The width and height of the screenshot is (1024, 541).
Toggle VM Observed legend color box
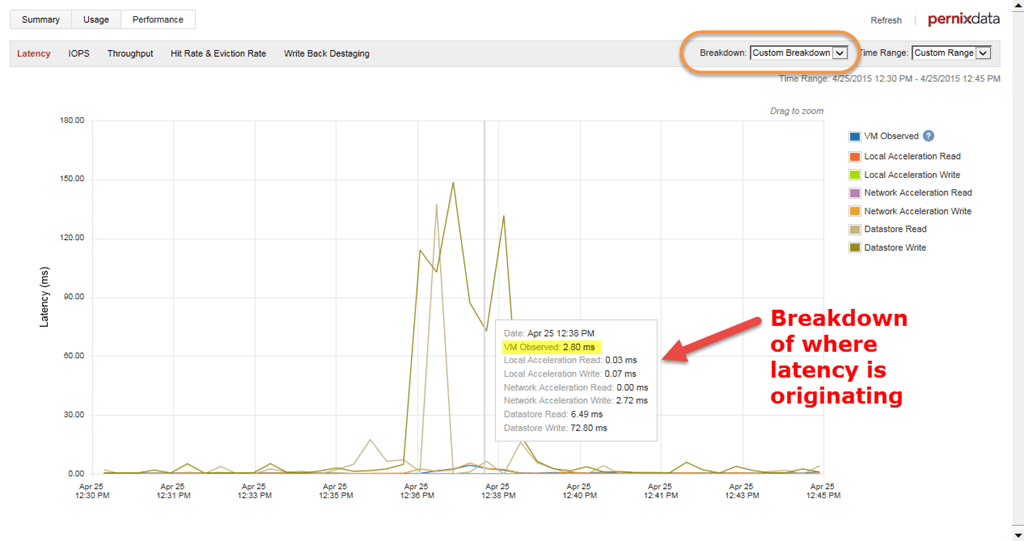pos(854,137)
